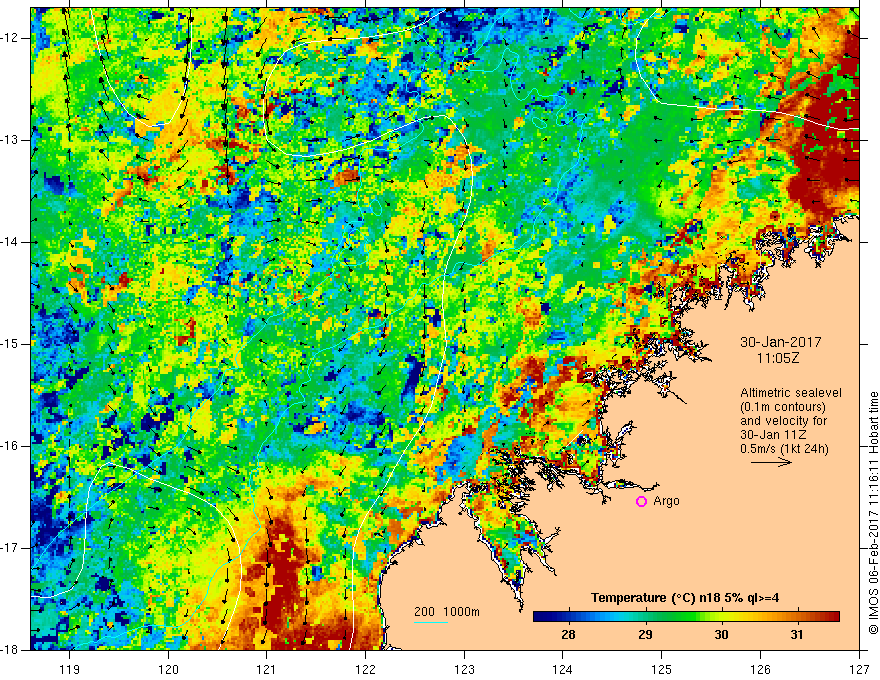Click the longitude label '123'
Viewport: 880px width, 680px height.
tap(464, 669)
